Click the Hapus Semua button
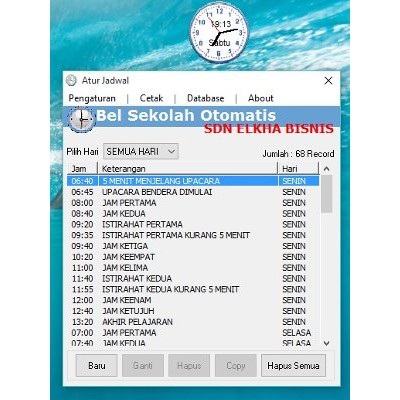 (293, 366)
